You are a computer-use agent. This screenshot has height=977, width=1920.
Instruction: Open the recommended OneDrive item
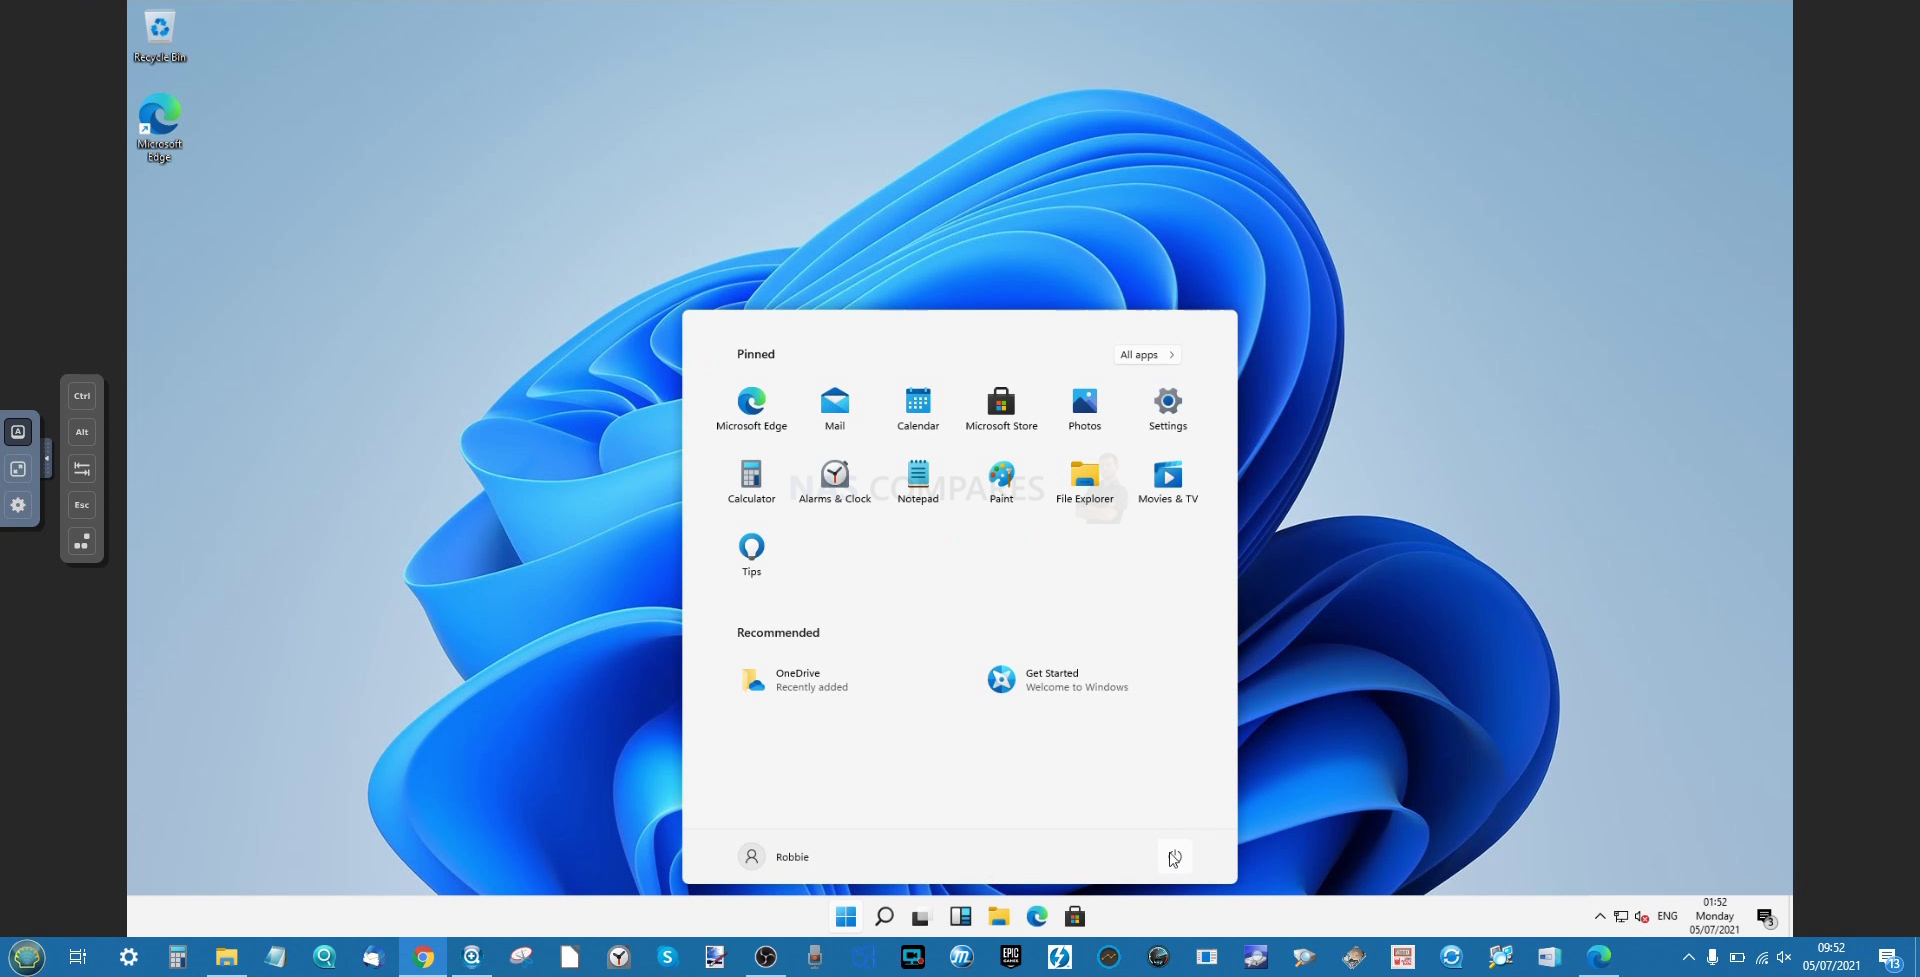point(795,680)
